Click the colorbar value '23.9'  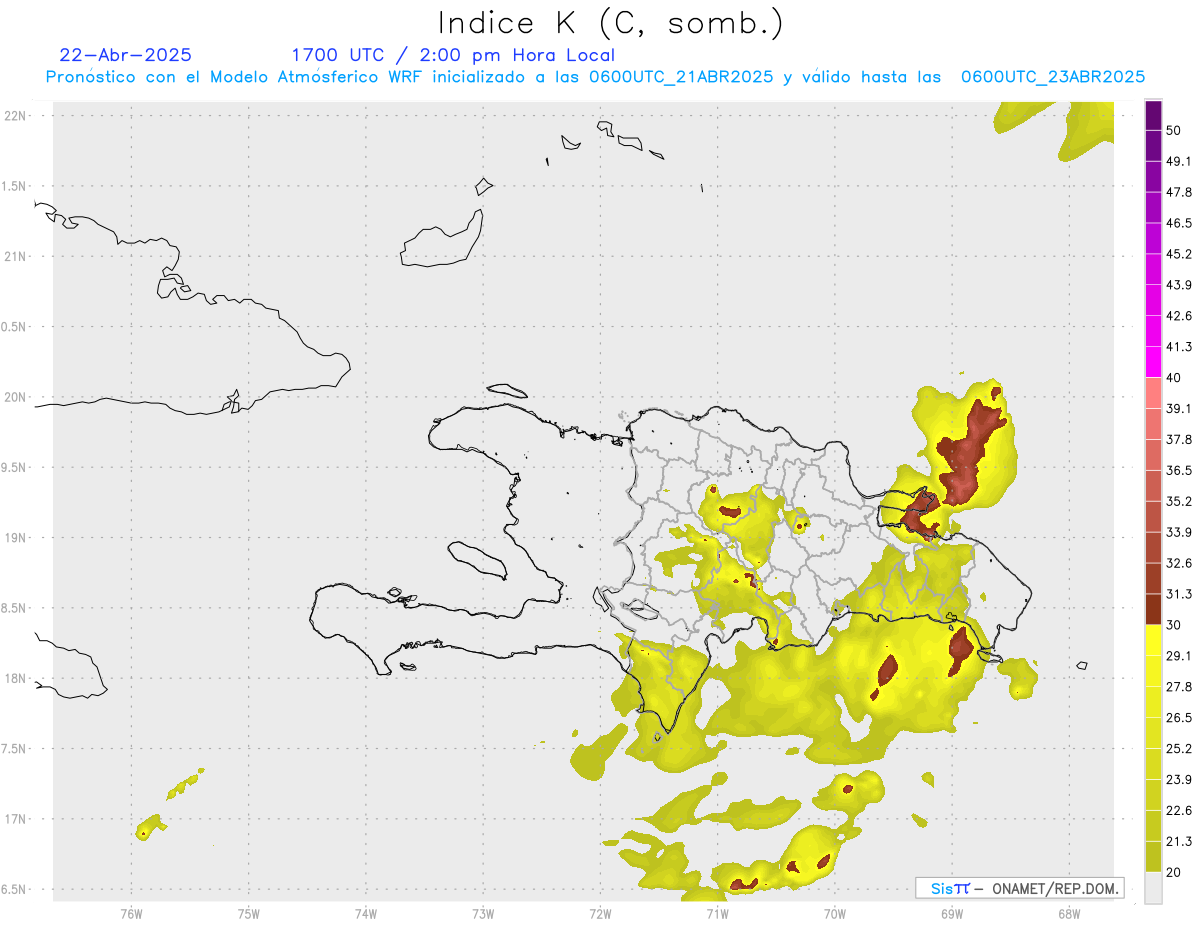click(x=1179, y=780)
